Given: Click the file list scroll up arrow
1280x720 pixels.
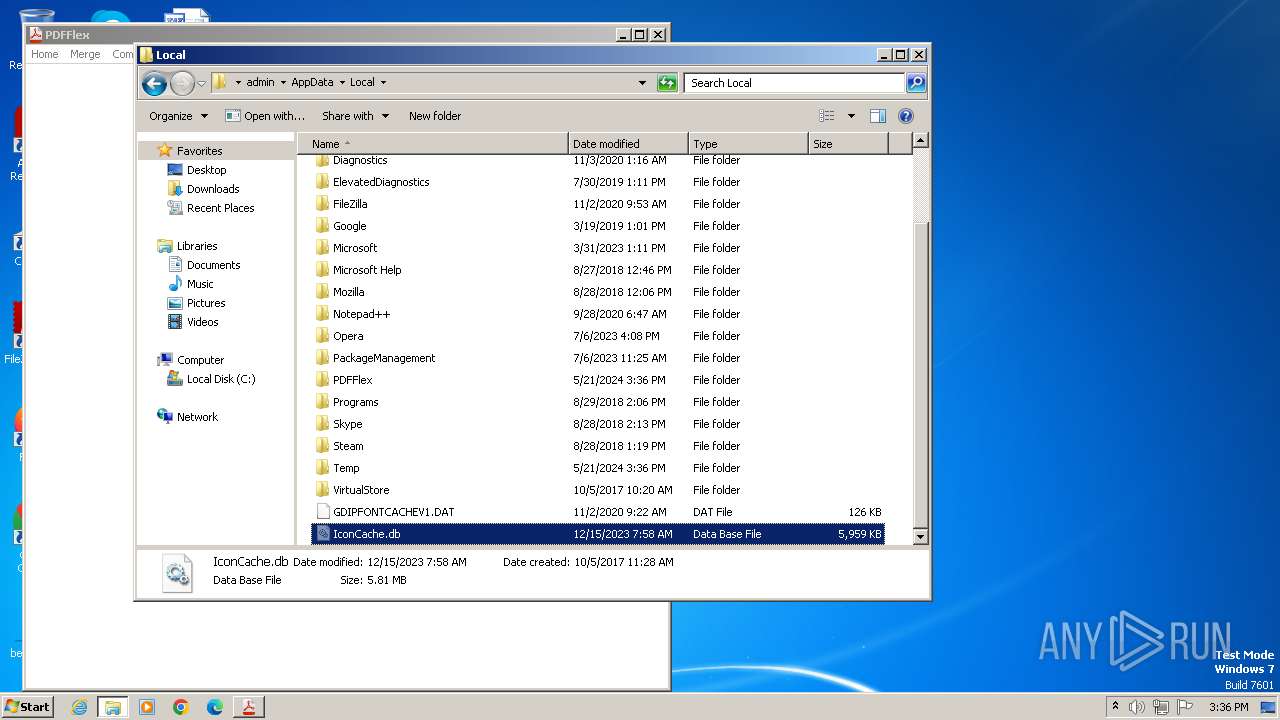Looking at the screenshot, I should coord(921,141).
